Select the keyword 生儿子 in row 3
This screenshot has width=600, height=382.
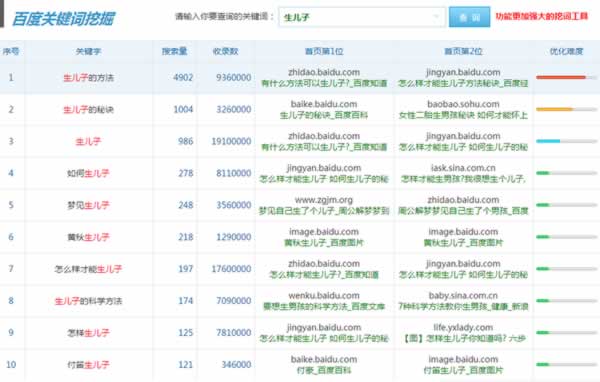(x=88, y=142)
